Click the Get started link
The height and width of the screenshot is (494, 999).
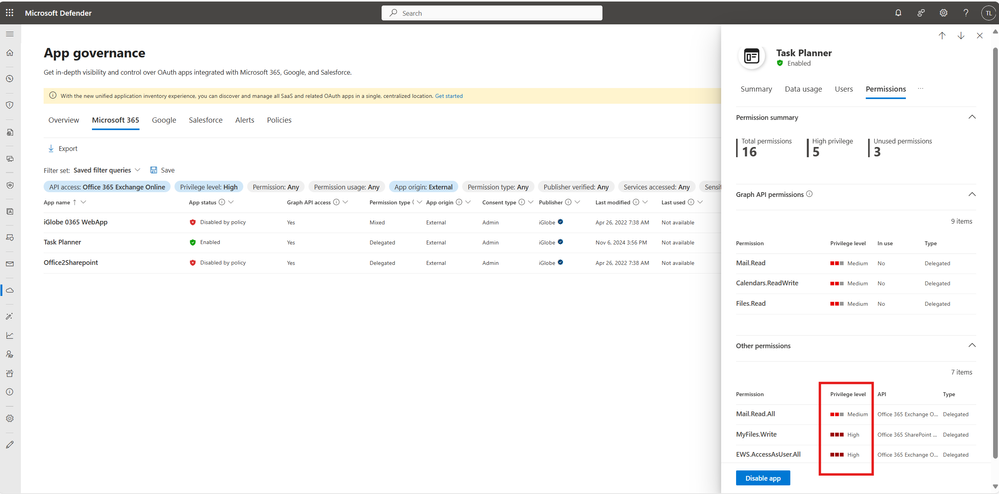(x=449, y=96)
